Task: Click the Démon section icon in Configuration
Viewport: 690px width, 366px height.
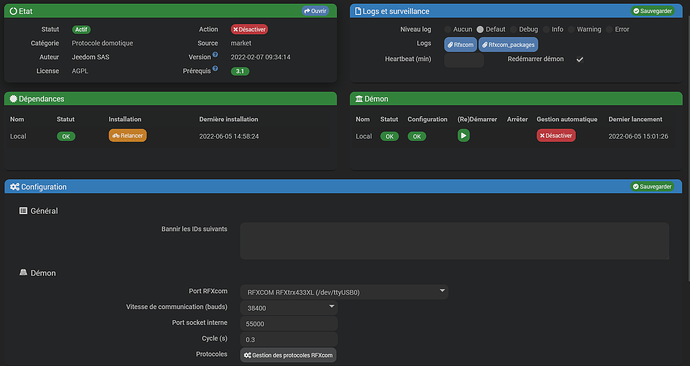Action: [x=23, y=273]
